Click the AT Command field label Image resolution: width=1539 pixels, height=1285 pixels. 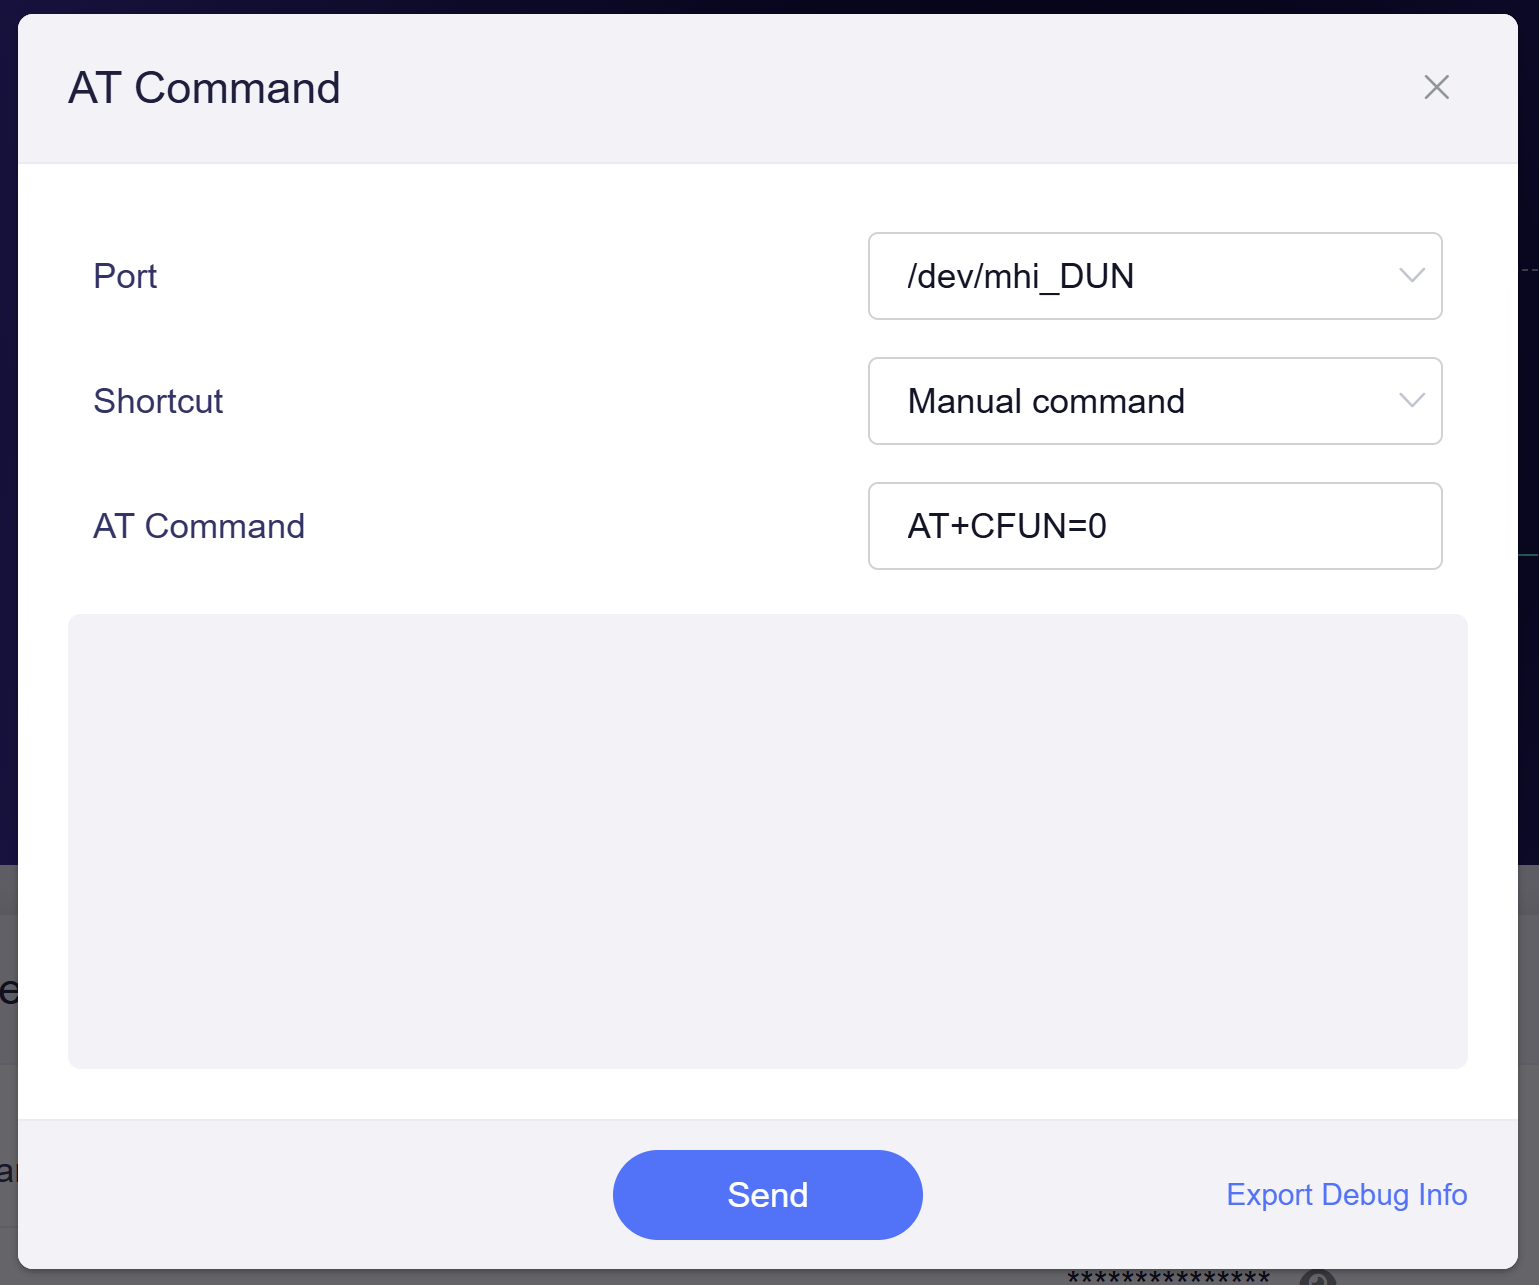pos(199,526)
